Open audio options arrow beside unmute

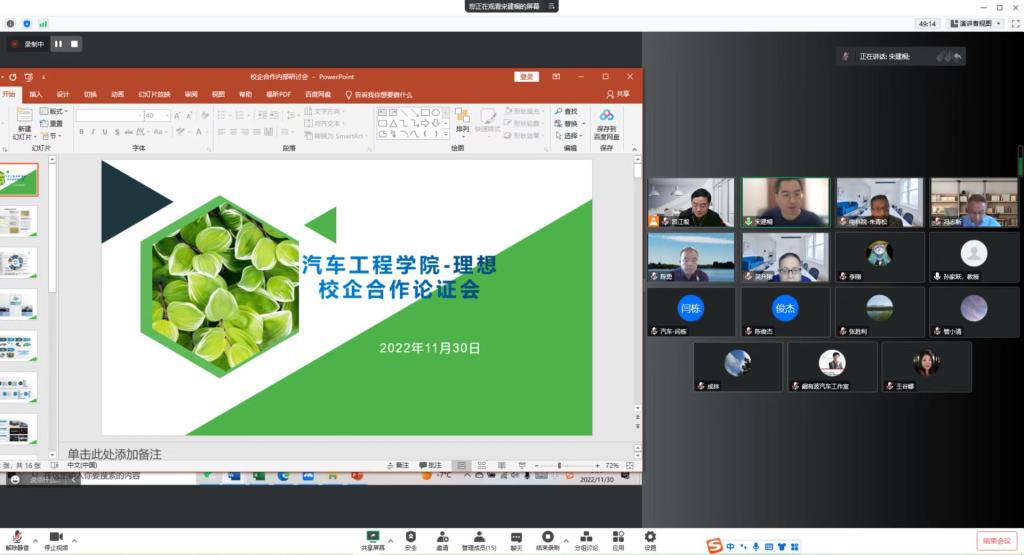coord(35,541)
